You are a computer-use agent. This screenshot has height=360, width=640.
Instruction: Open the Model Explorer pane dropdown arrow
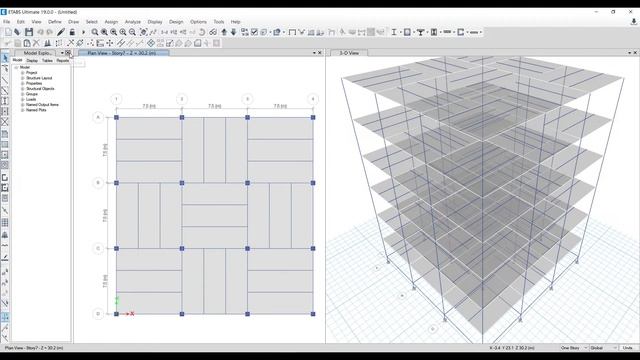tap(62, 53)
